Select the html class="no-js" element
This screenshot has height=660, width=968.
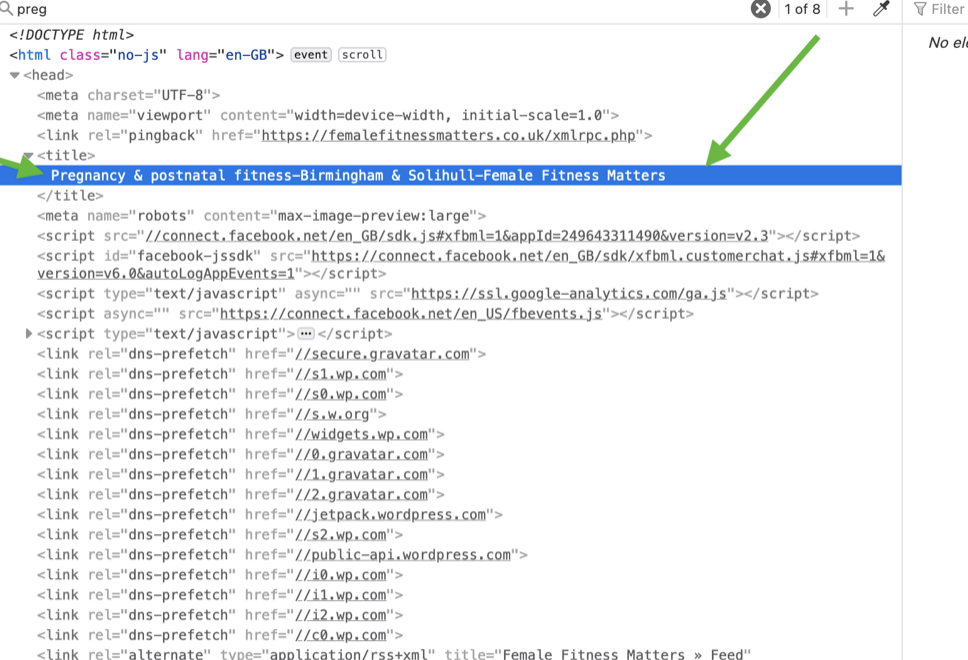tap(147, 55)
